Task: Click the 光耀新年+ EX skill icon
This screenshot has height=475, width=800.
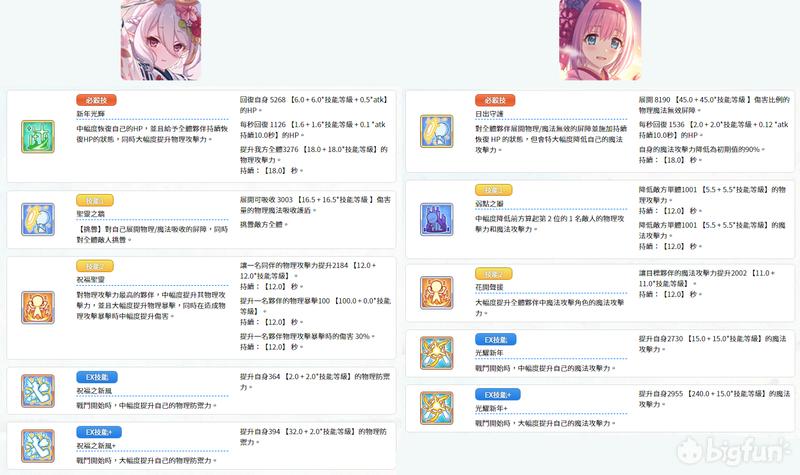Action: tap(436, 408)
